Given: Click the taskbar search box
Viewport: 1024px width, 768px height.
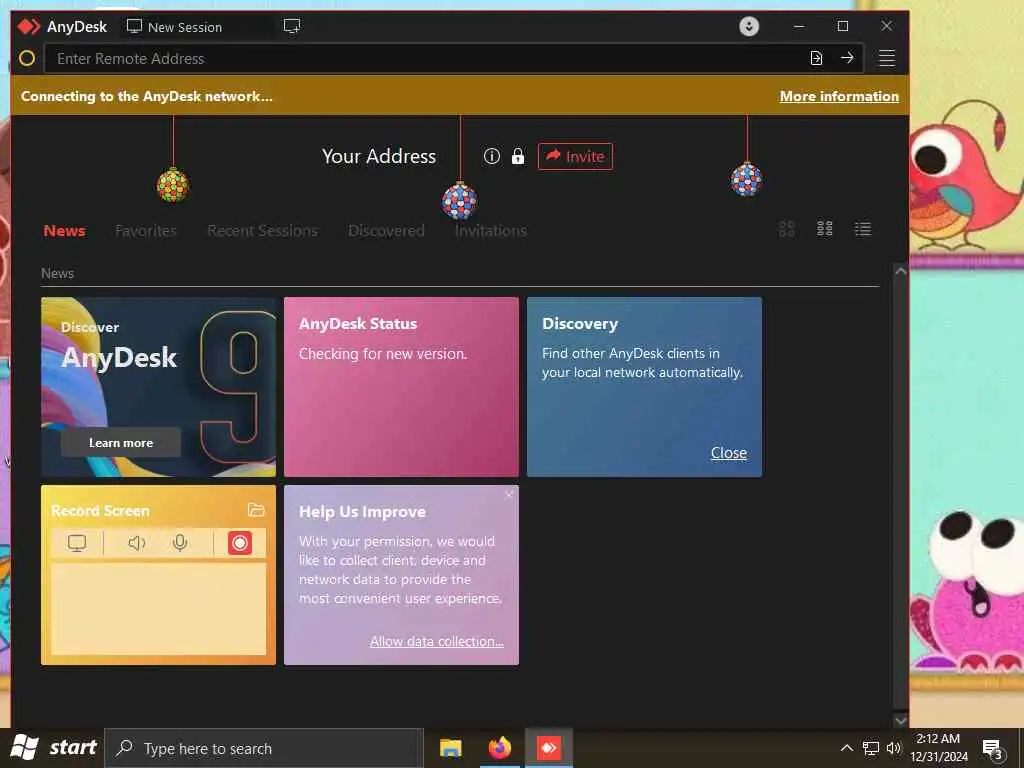Looking at the screenshot, I should [x=264, y=748].
